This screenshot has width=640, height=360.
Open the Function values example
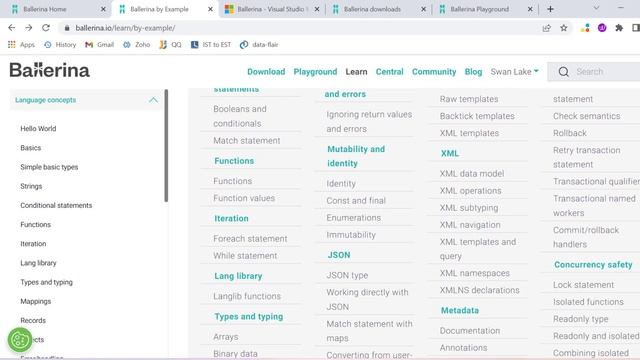(244, 198)
